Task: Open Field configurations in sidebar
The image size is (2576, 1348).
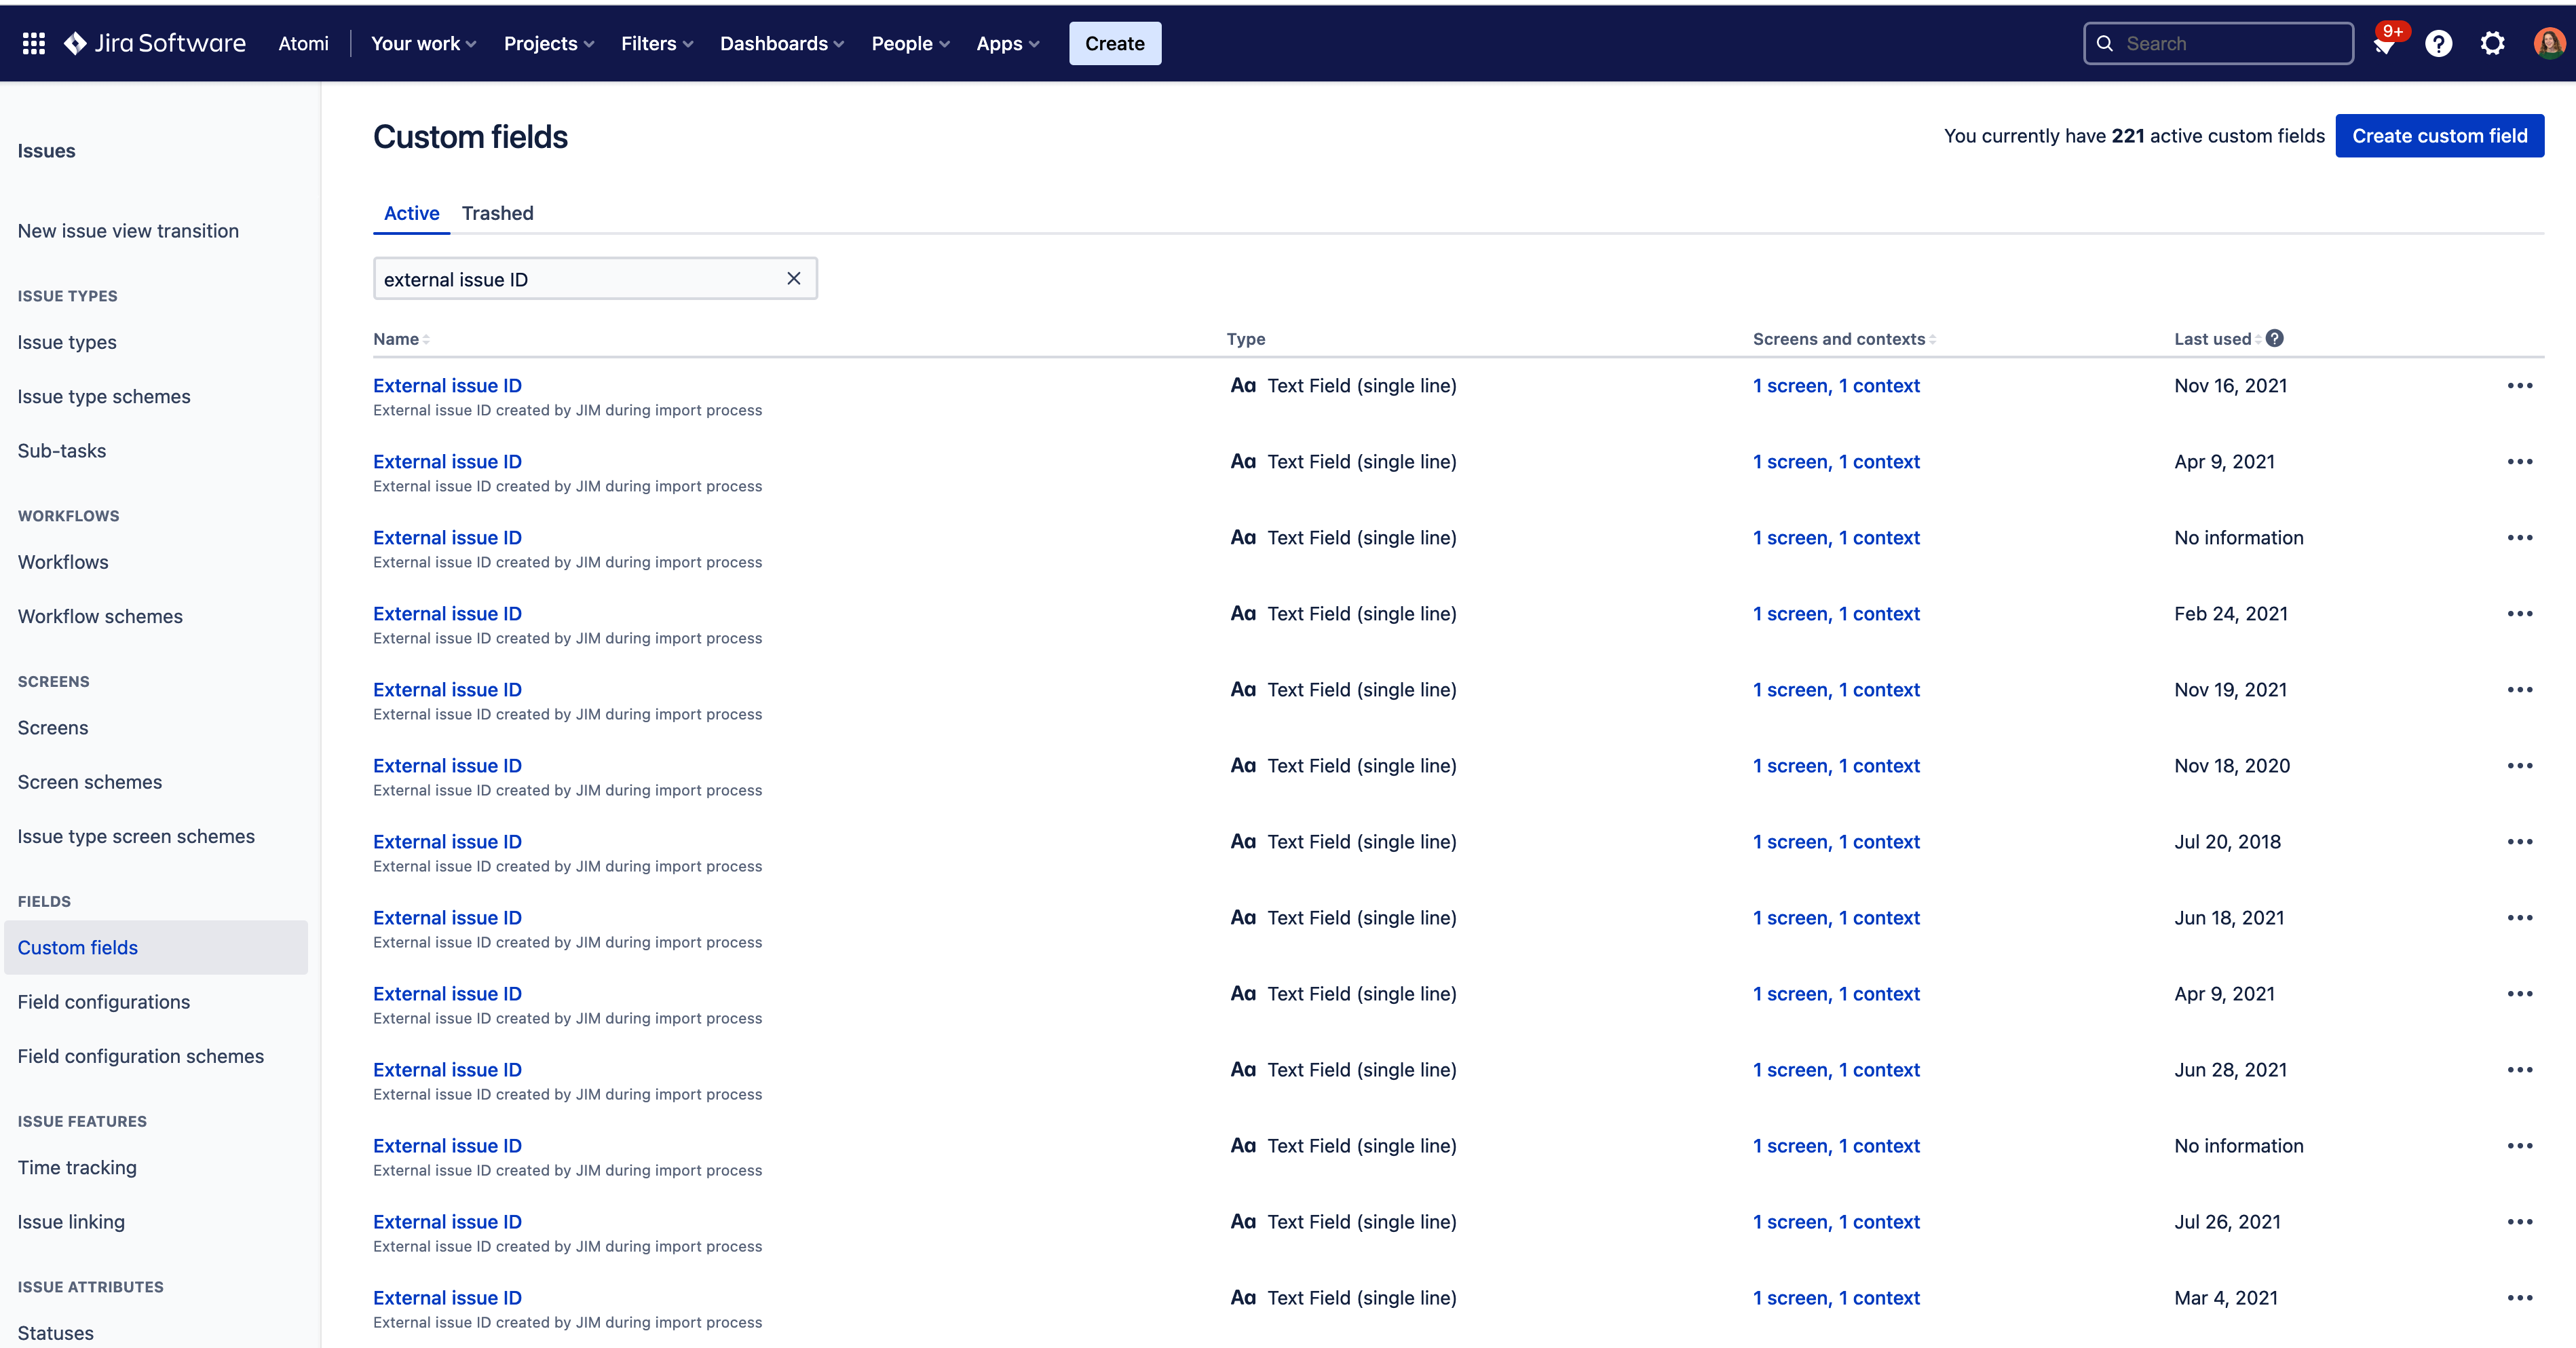Action: (104, 1002)
